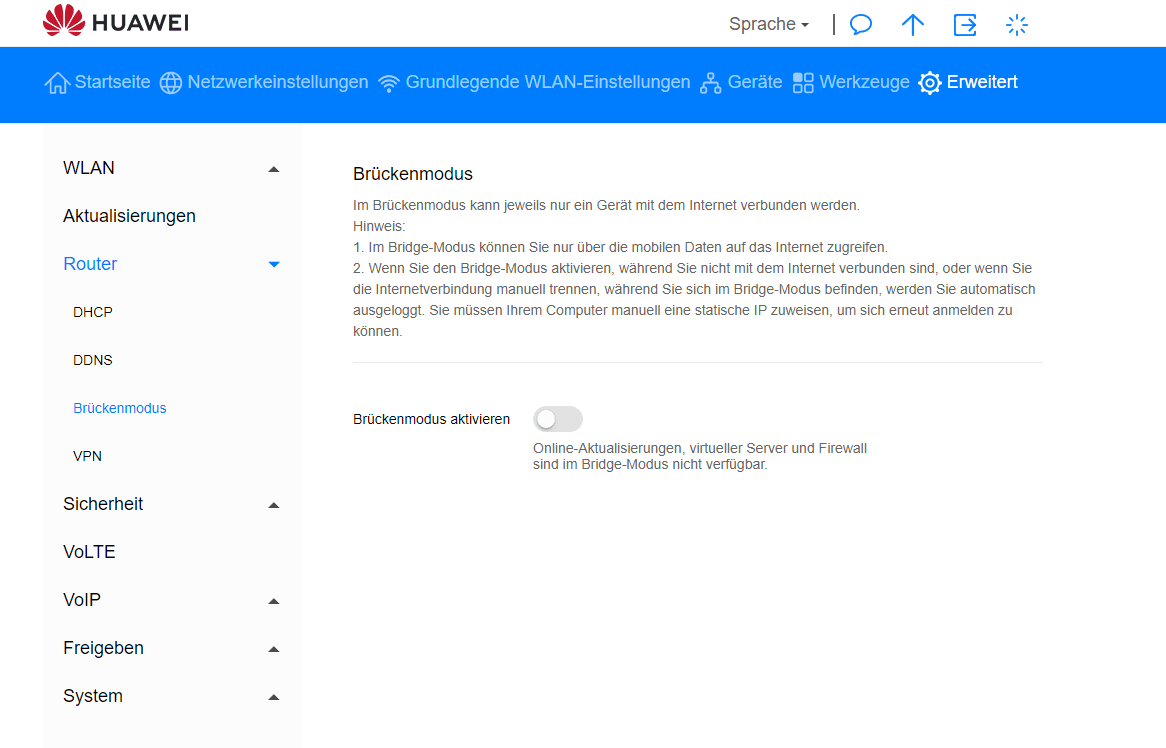Open the Aktualisierungen page link
Screen dimensions: 1166x748
129,216
